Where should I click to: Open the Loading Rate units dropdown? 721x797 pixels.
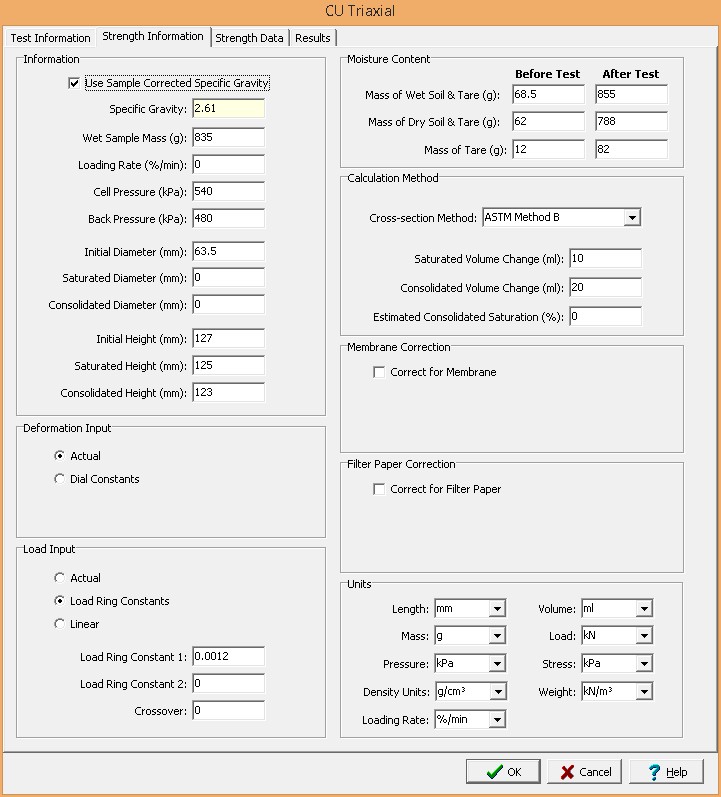(497, 720)
